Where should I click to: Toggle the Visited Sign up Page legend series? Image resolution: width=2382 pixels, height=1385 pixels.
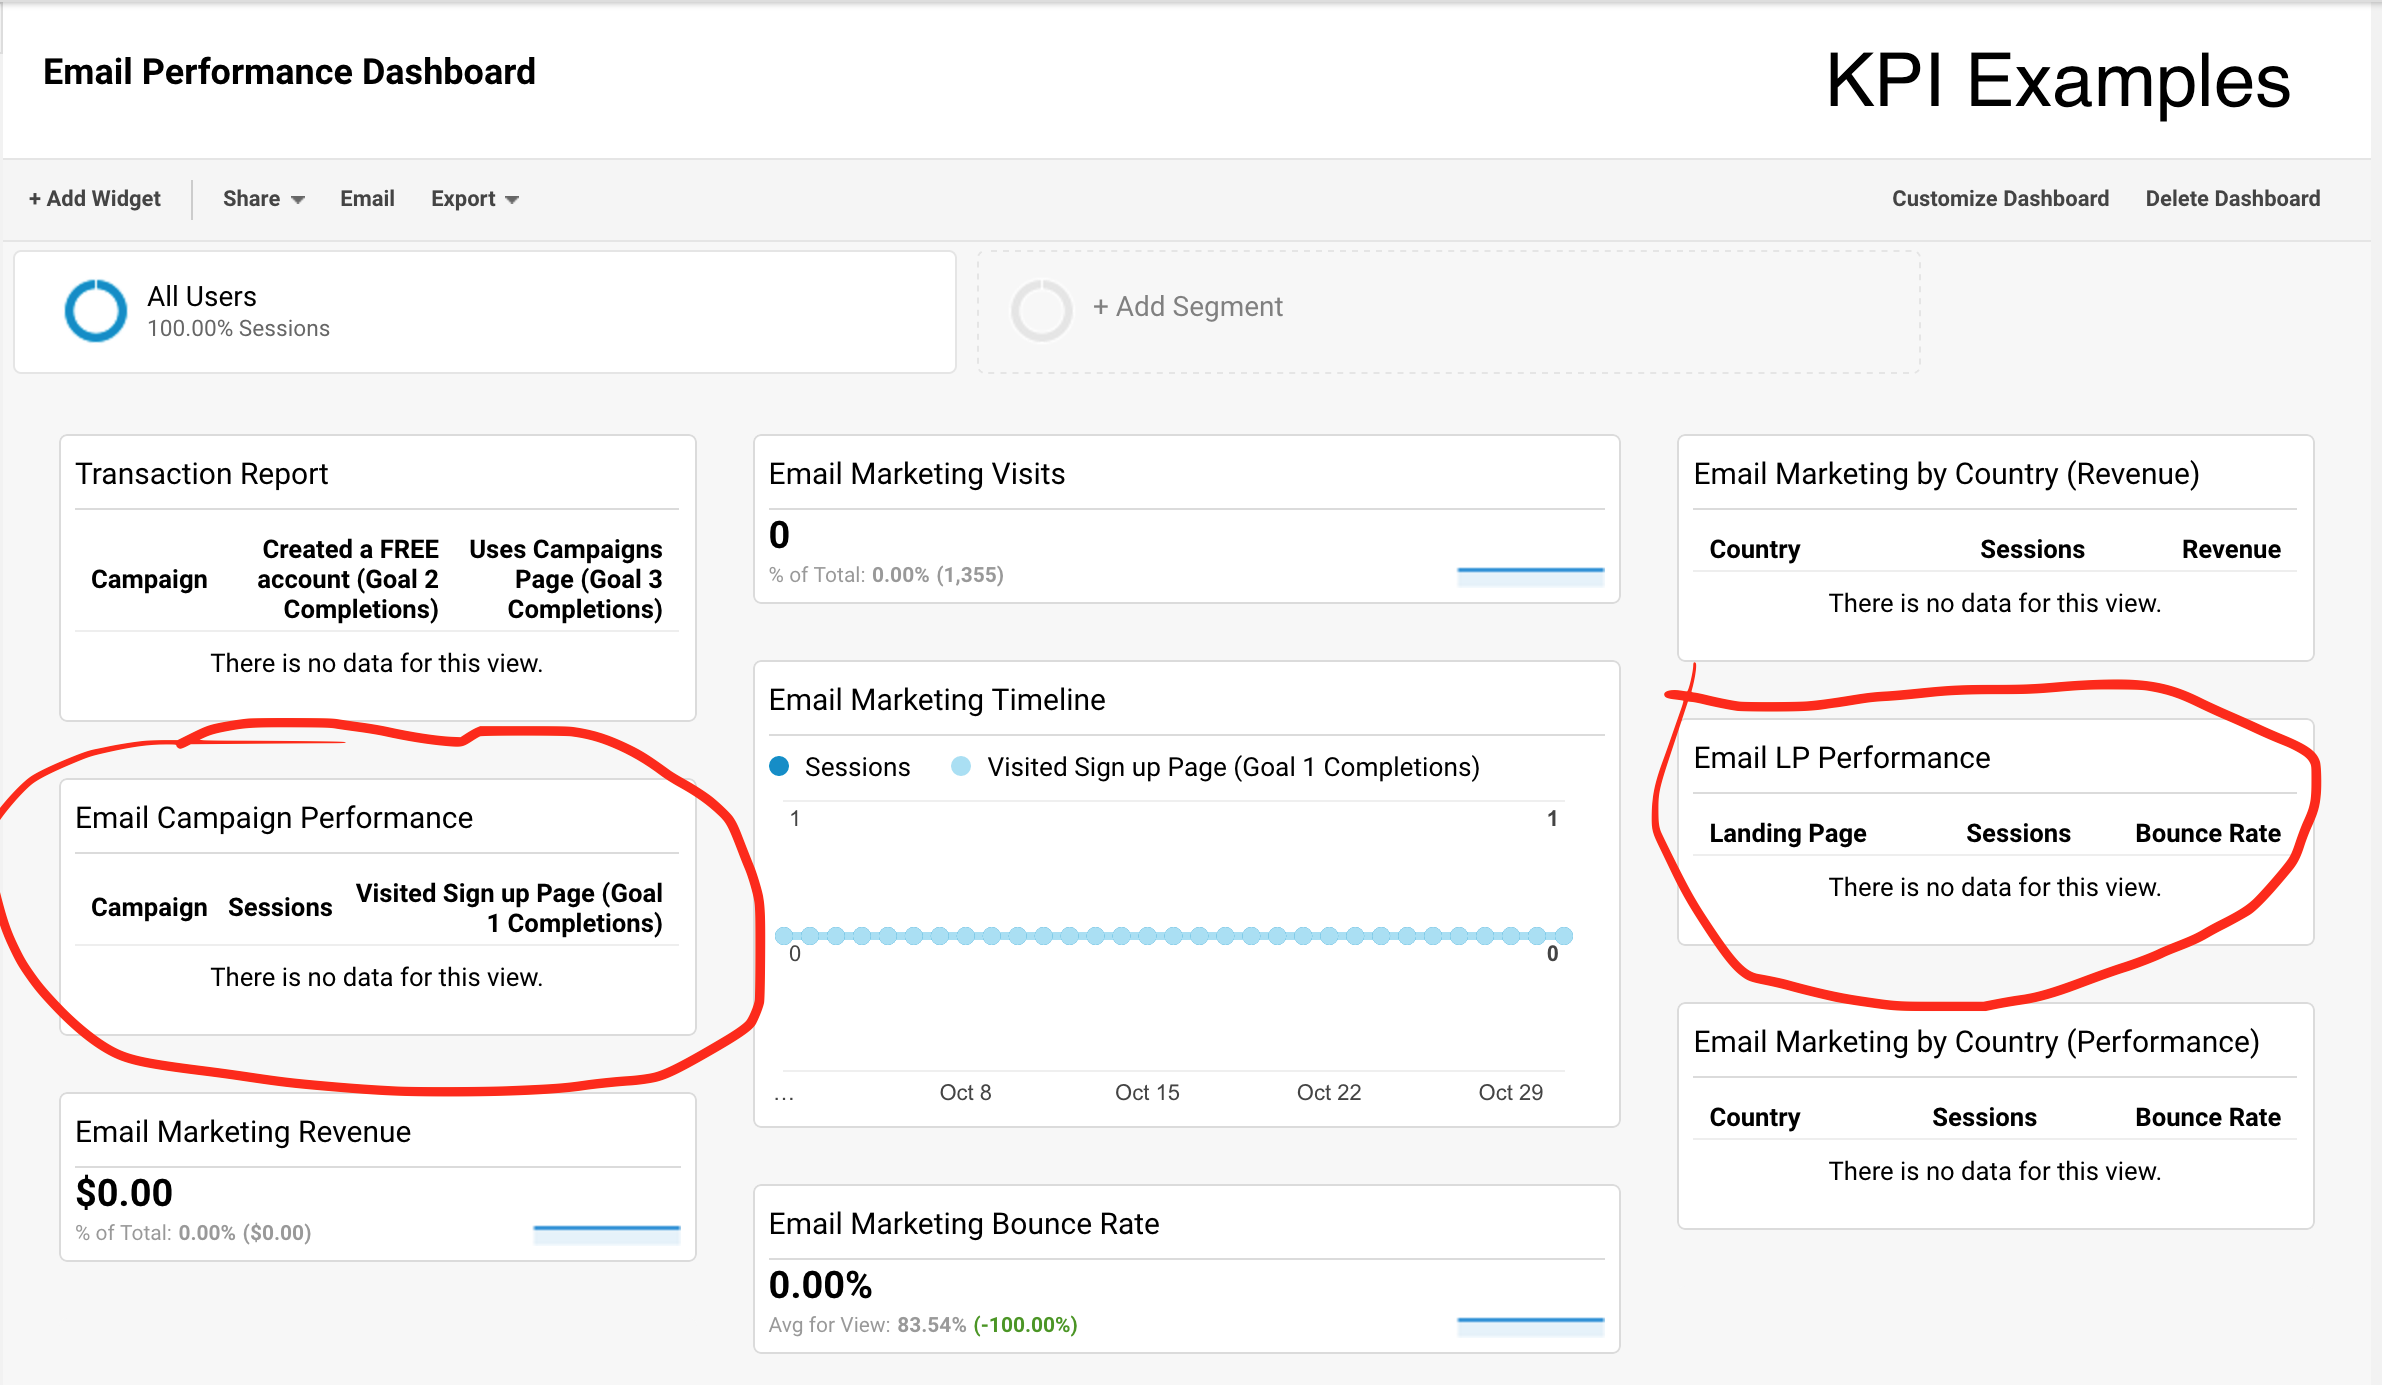(1232, 767)
